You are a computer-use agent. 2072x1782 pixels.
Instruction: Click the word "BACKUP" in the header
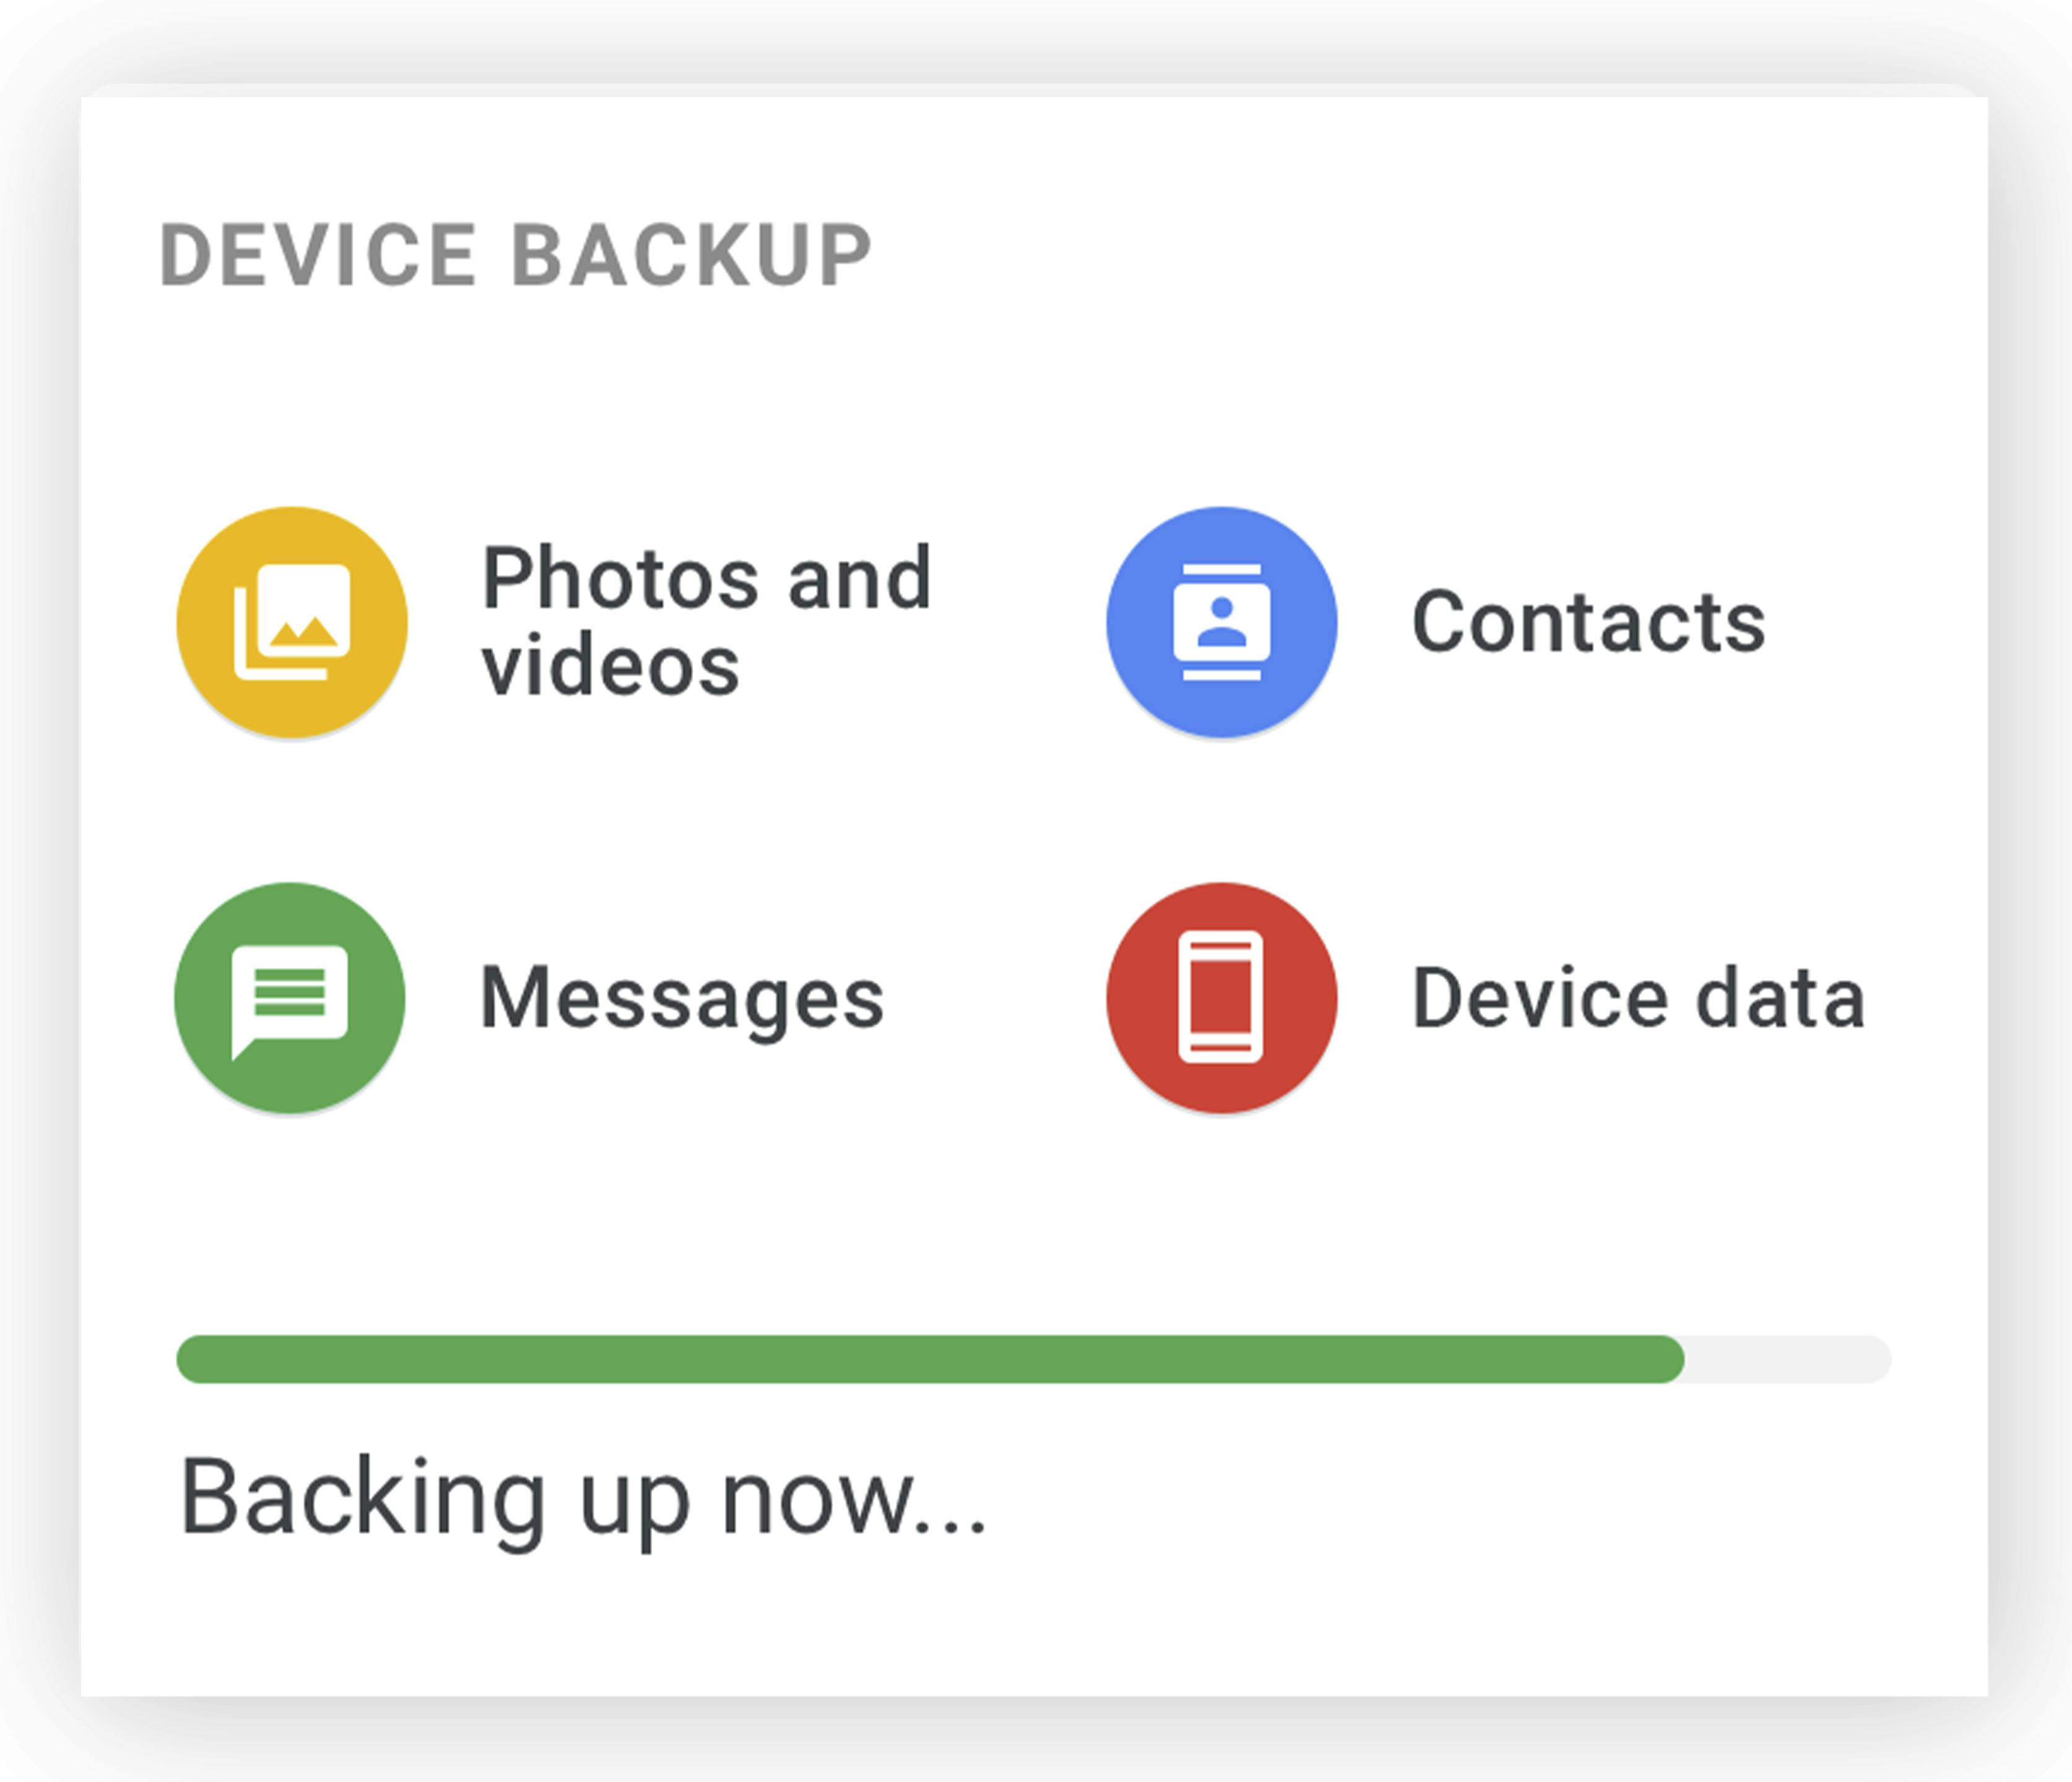(x=692, y=256)
